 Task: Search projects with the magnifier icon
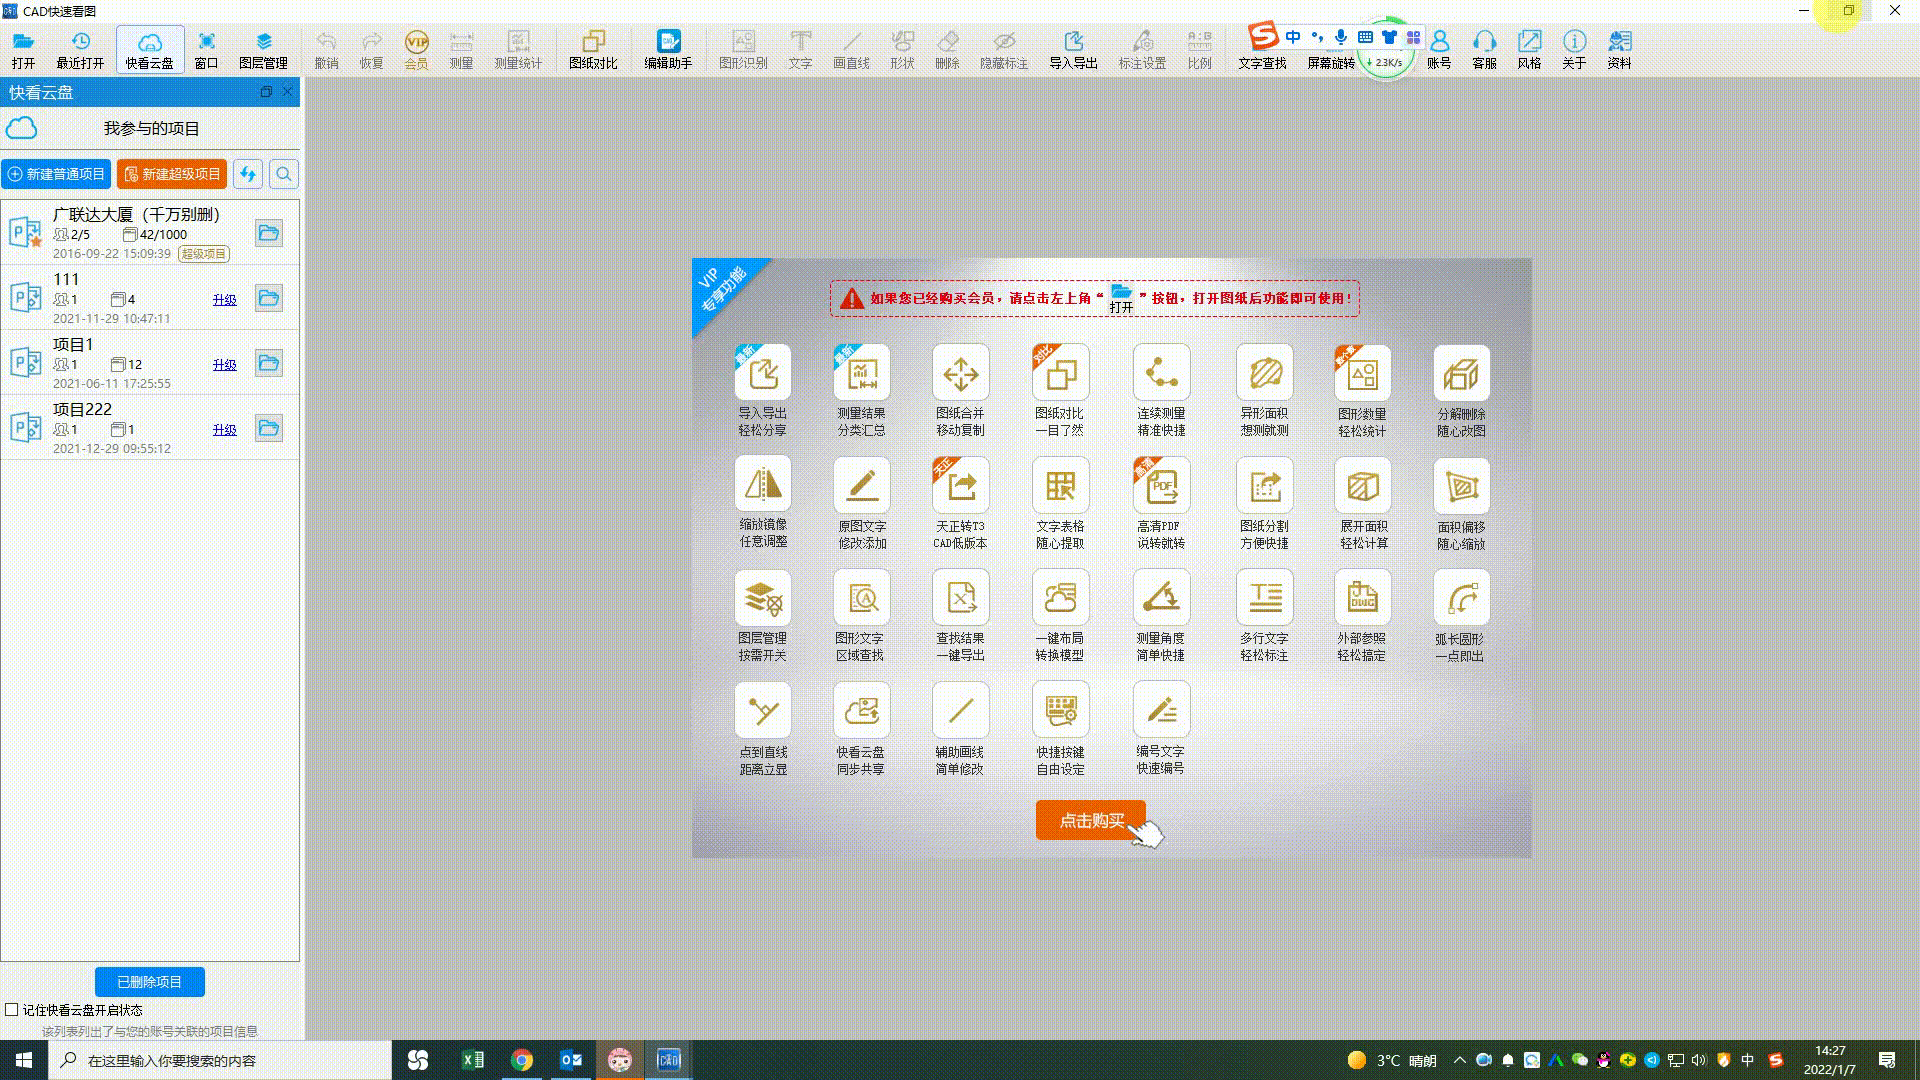pyautogui.click(x=284, y=174)
